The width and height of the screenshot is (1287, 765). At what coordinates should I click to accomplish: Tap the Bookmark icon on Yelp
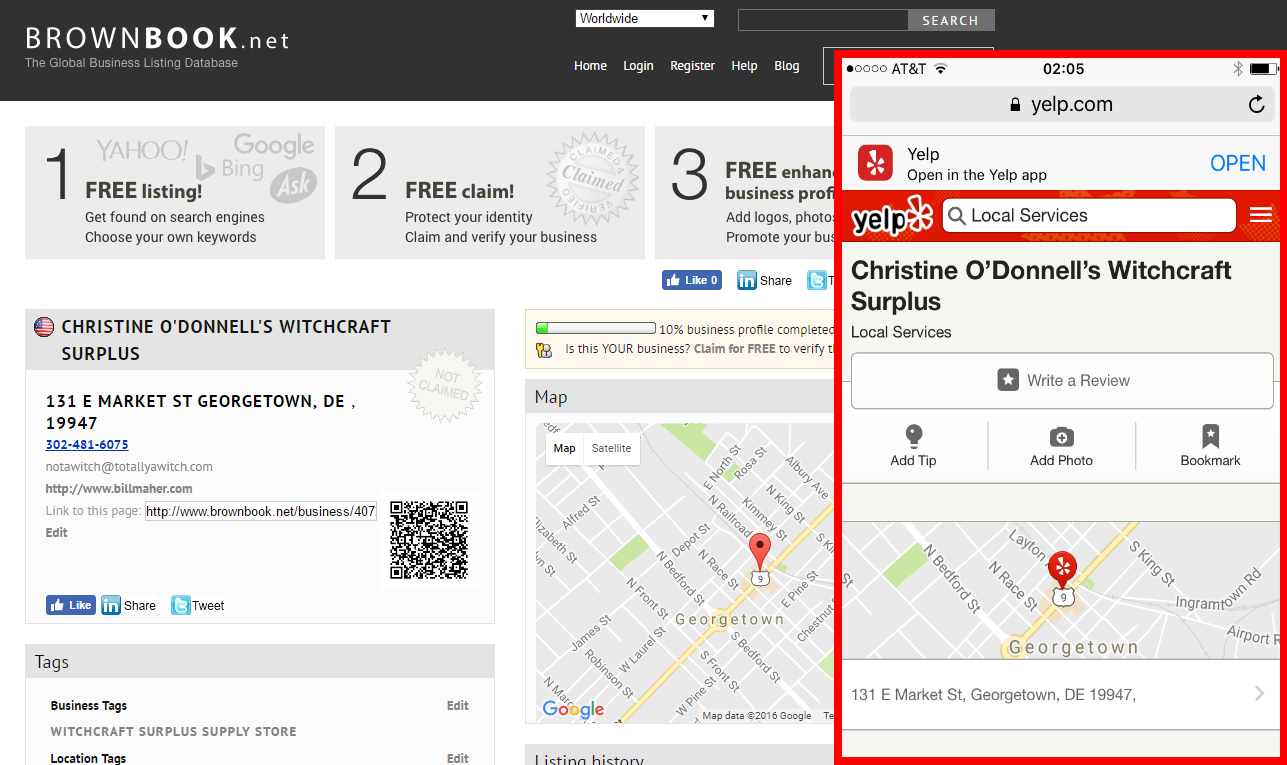point(1210,436)
